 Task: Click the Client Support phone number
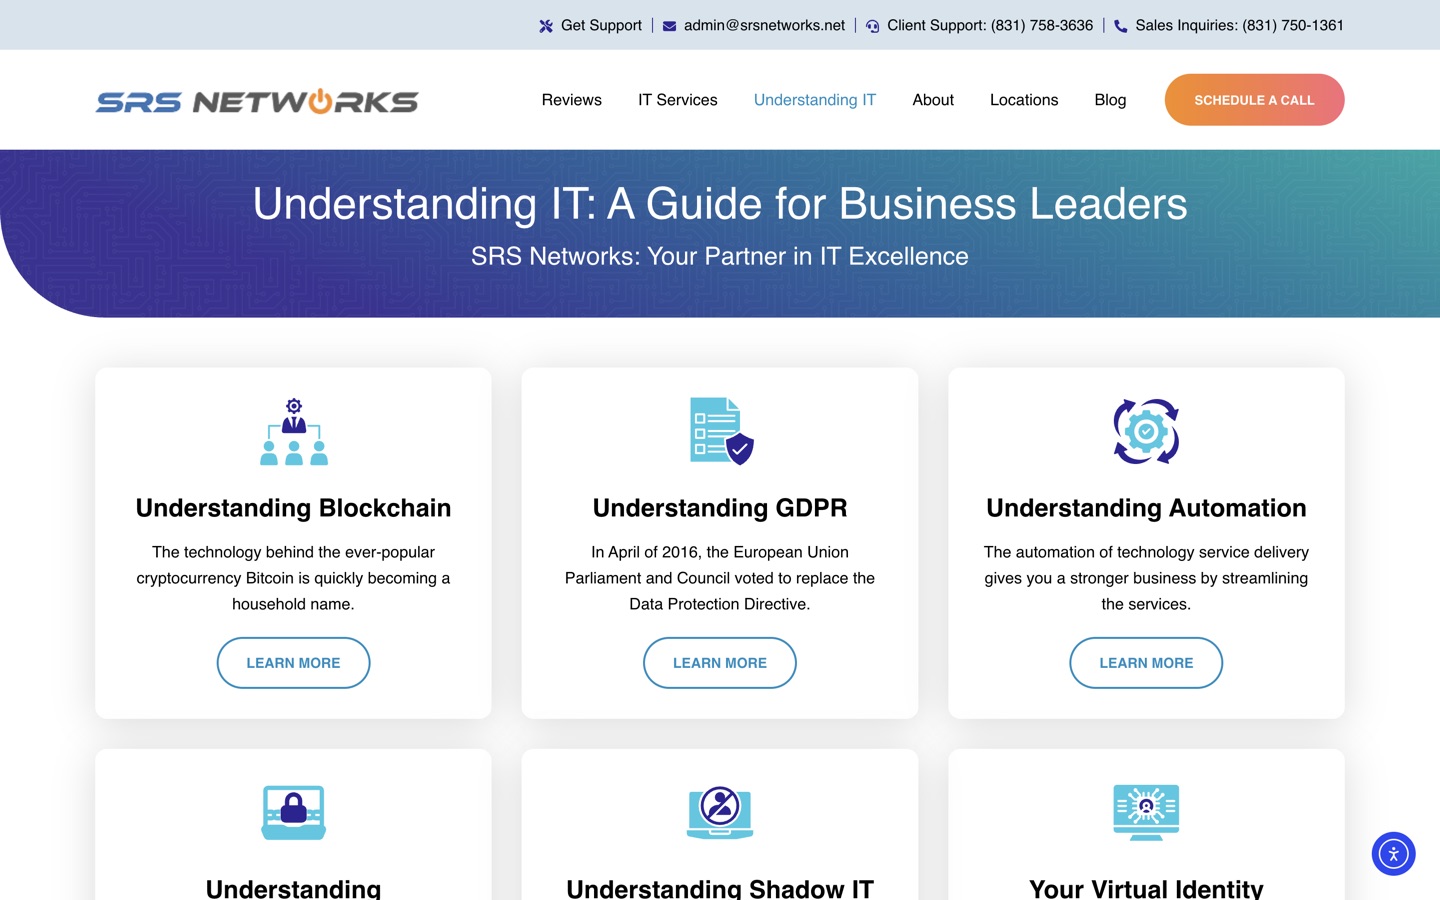(990, 26)
